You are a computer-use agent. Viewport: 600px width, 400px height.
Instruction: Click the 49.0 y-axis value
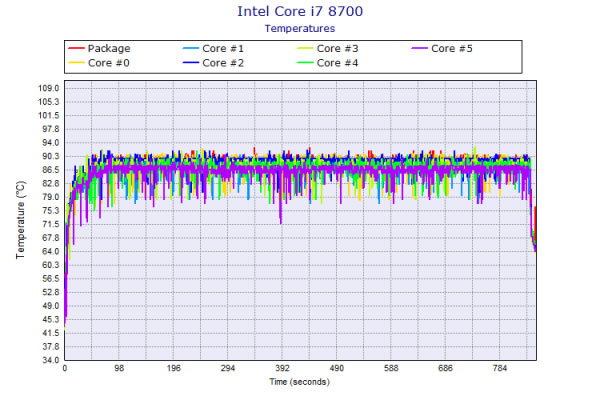pos(51,306)
